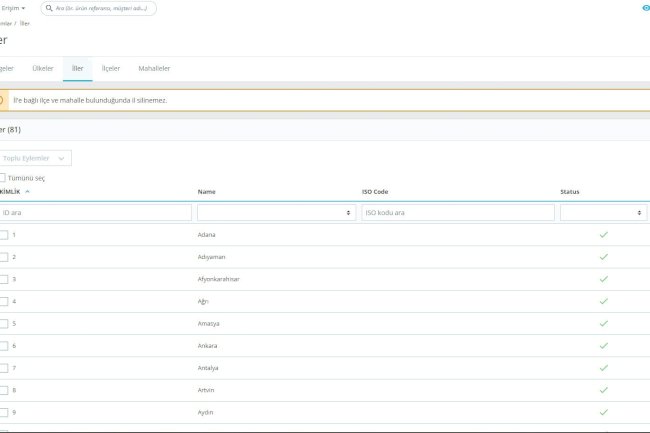Select the checkbox for row 4 Ağrı
650x433 pixels.
click(x=3, y=301)
